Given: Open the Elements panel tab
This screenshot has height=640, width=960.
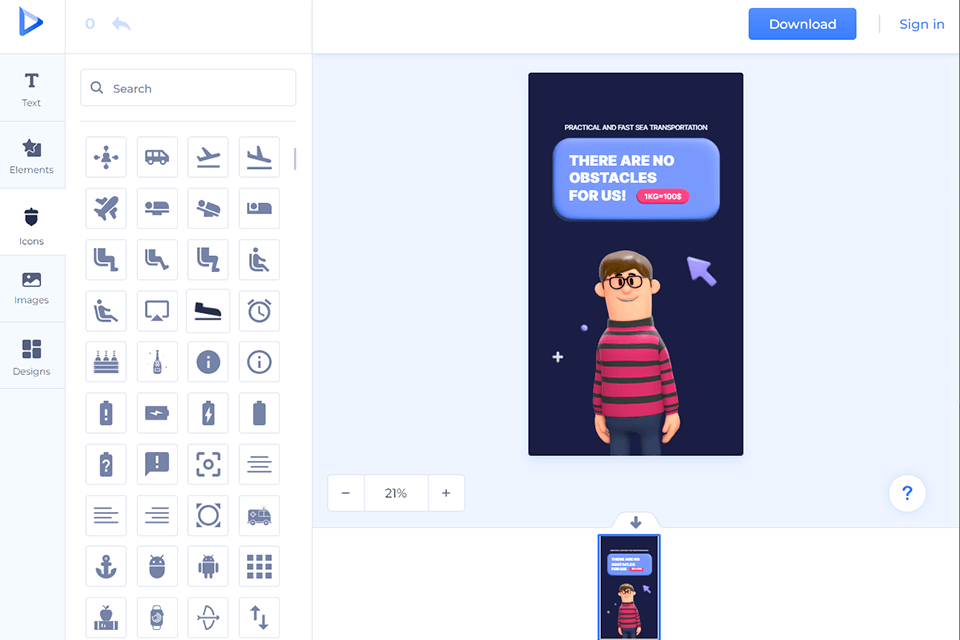Looking at the screenshot, I should click(x=31, y=156).
